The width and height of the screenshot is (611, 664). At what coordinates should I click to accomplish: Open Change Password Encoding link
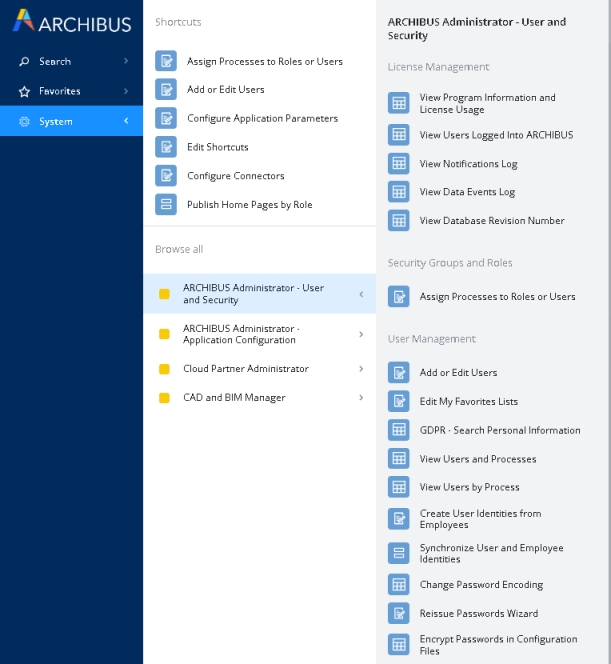tap(481, 585)
